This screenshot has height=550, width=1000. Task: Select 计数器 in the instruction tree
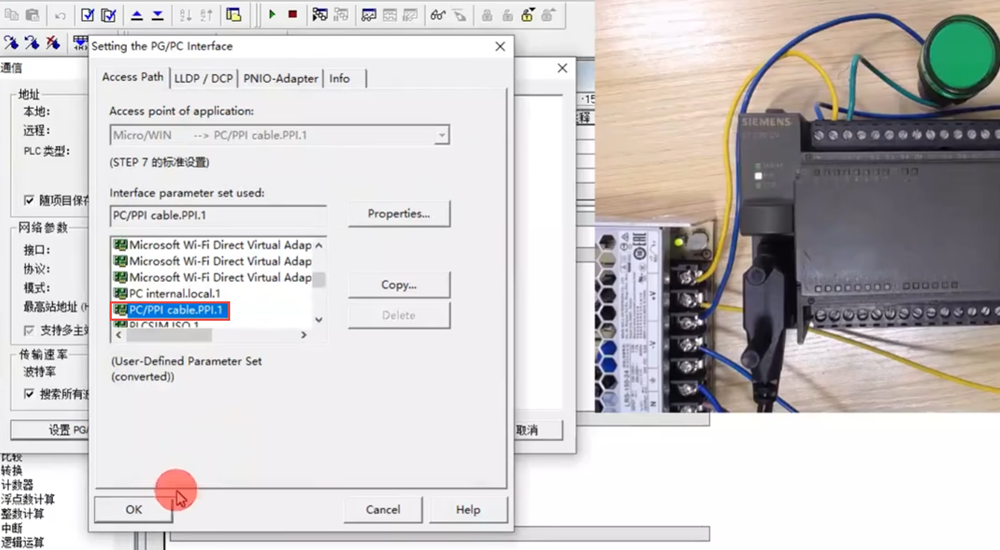click(x=17, y=485)
